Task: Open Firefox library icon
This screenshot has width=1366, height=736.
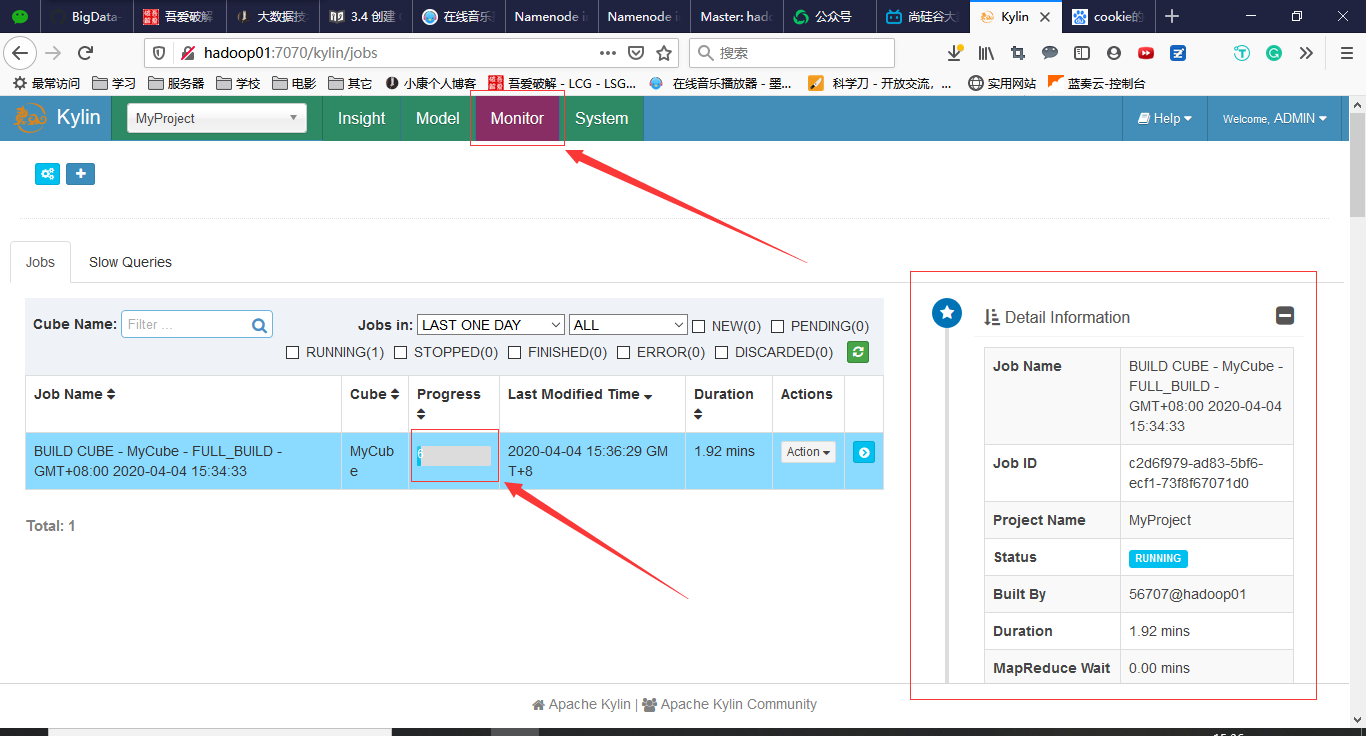Action: 987,53
